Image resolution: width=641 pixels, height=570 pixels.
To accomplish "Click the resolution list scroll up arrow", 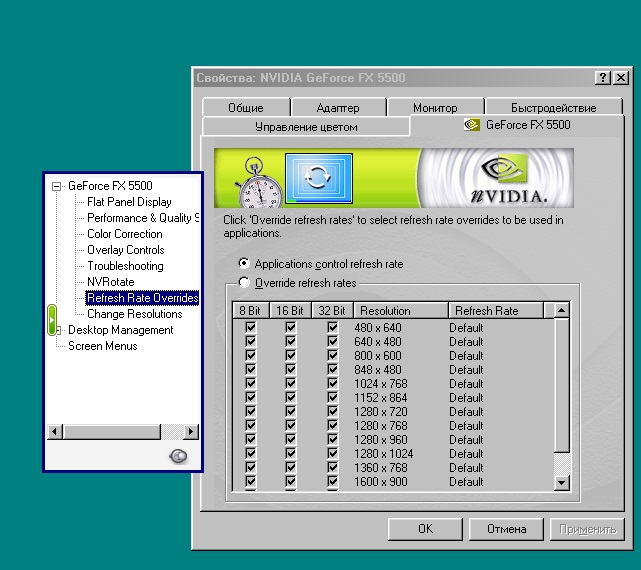I will pyautogui.click(x=561, y=310).
